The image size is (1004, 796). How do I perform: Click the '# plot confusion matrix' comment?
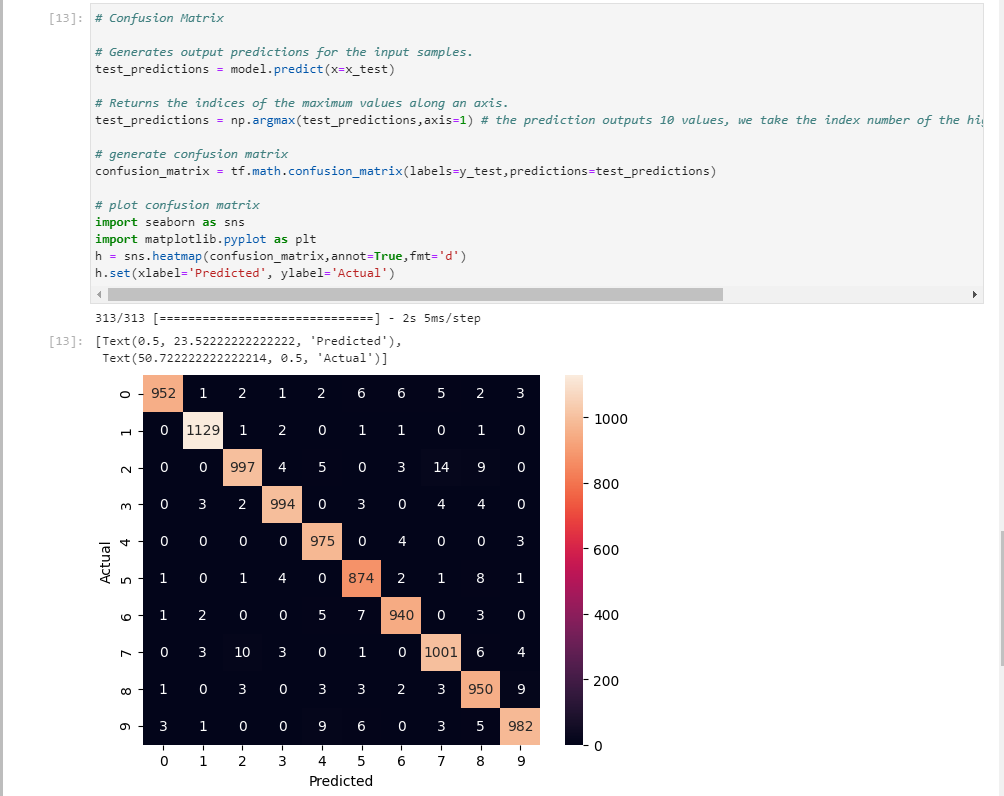(x=177, y=205)
